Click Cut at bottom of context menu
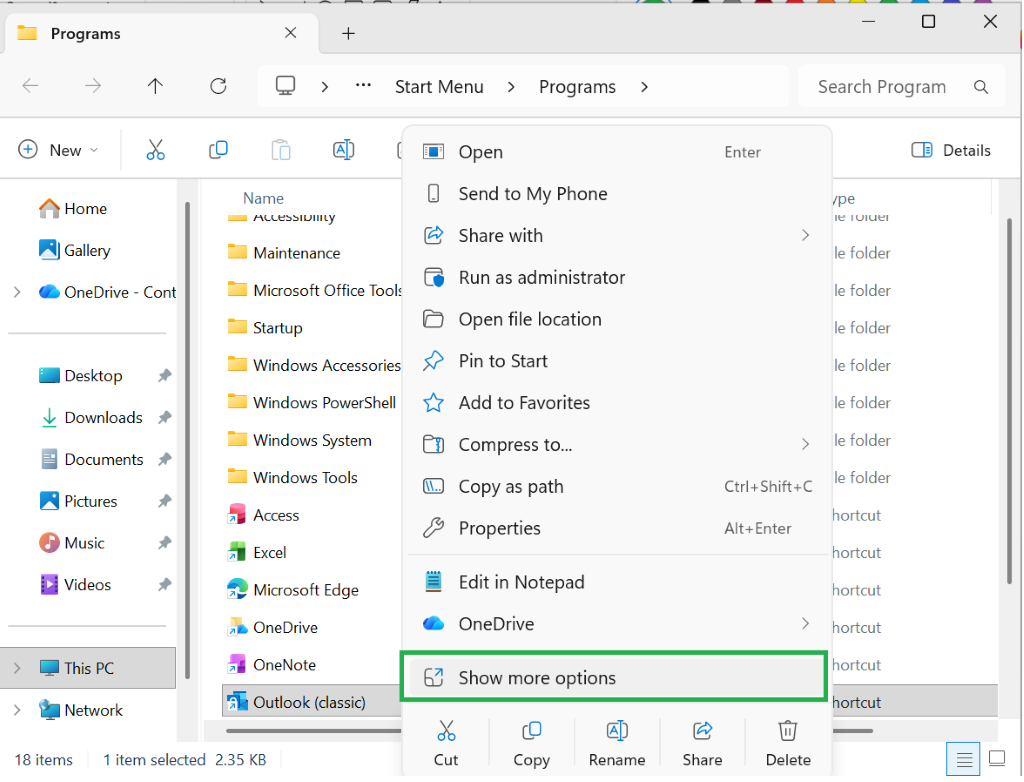 (x=446, y=743)
